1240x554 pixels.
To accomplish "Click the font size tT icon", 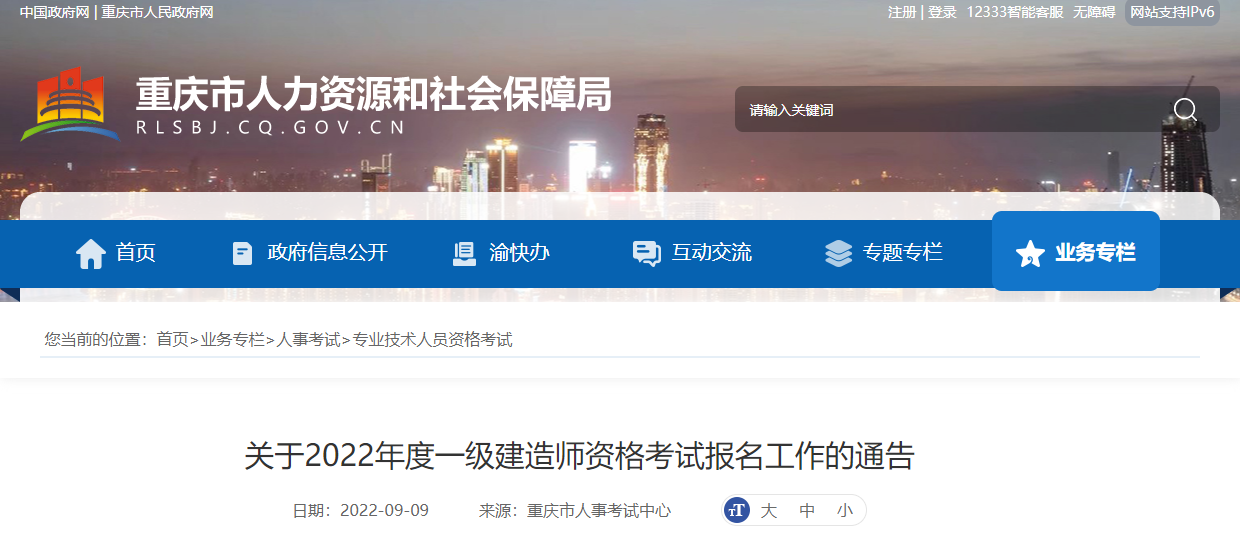I will coord(737,510).
